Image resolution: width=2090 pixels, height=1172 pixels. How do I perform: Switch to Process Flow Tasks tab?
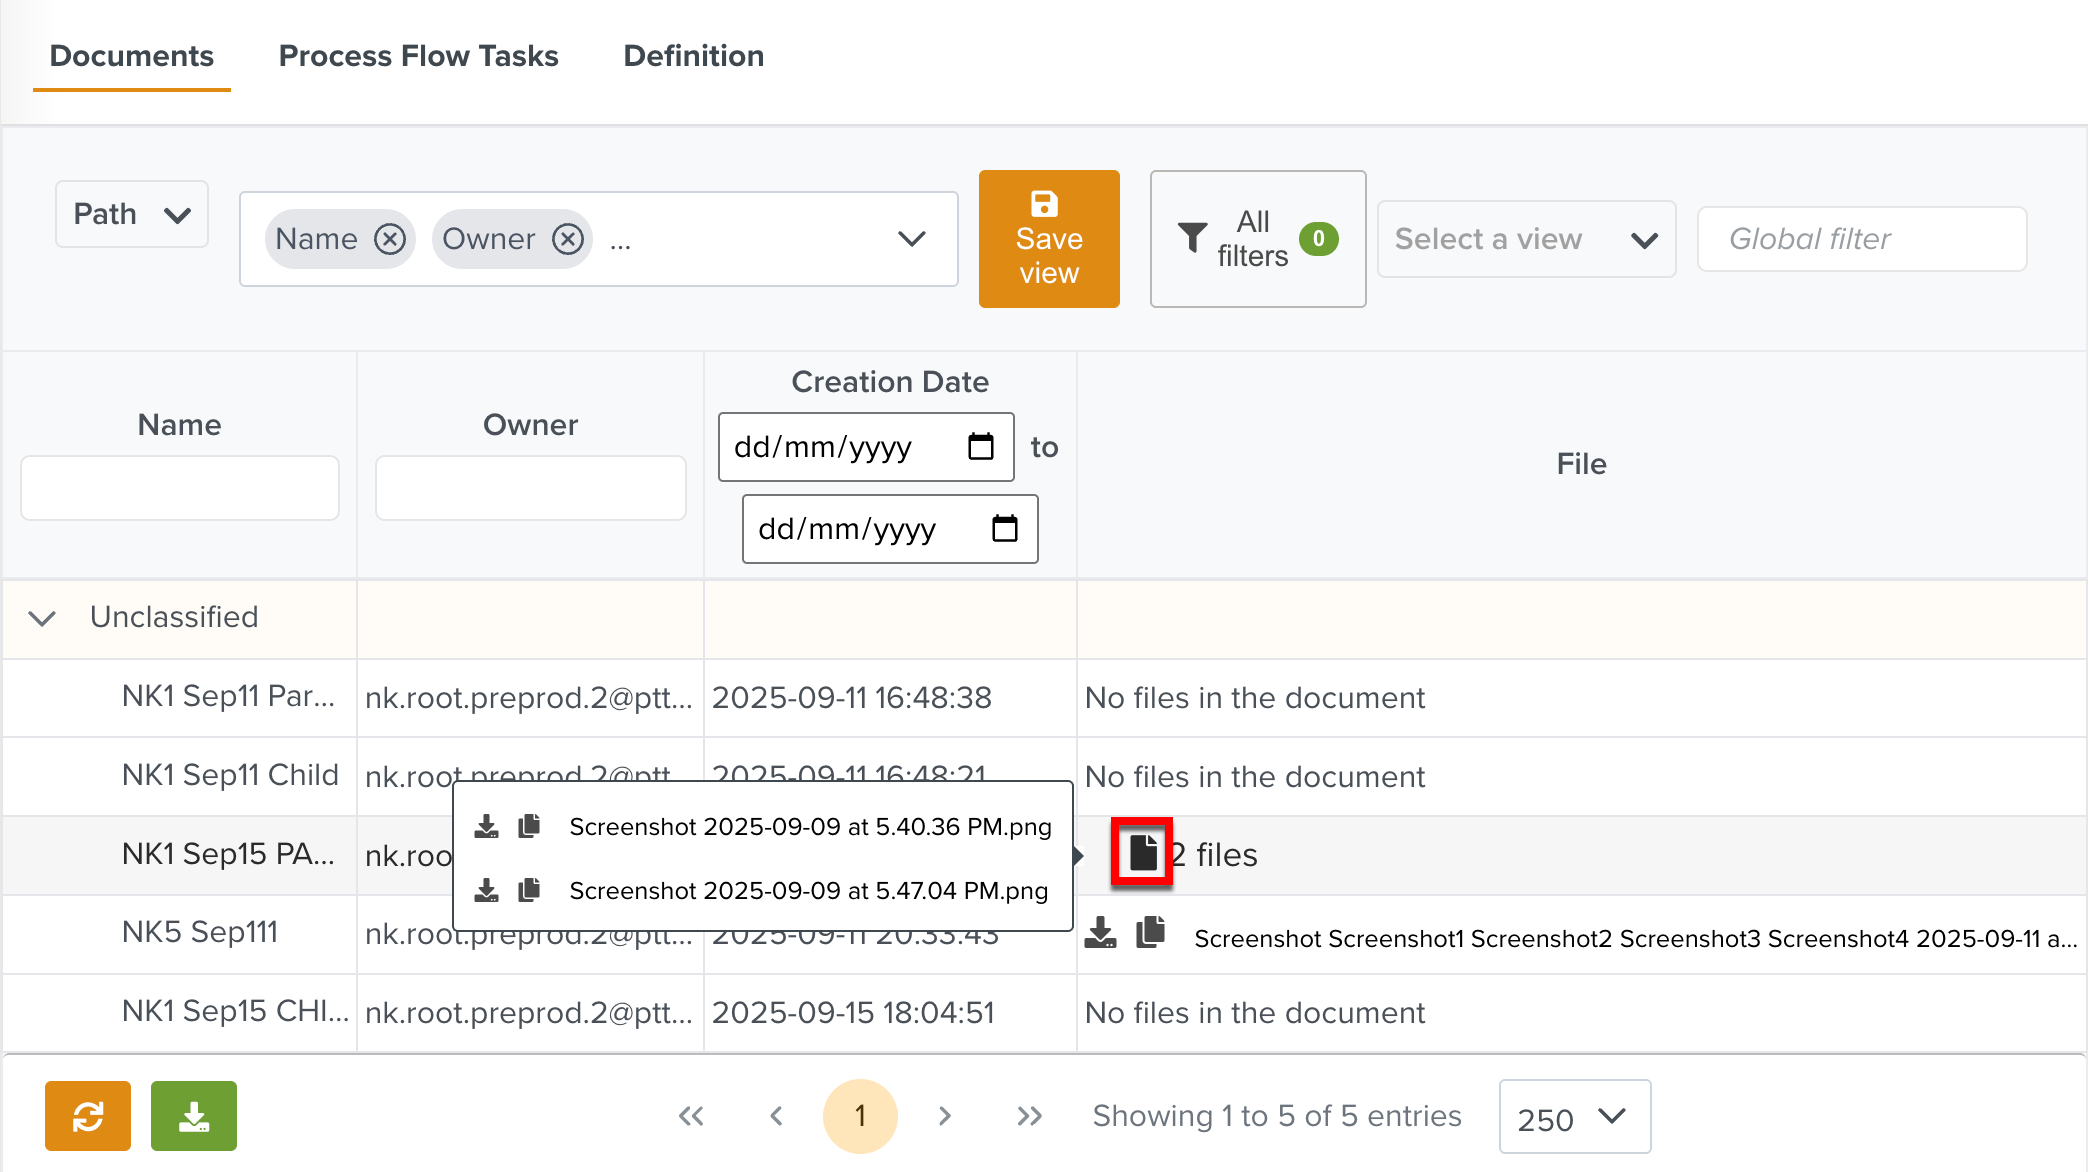click(x=418, y=56)
